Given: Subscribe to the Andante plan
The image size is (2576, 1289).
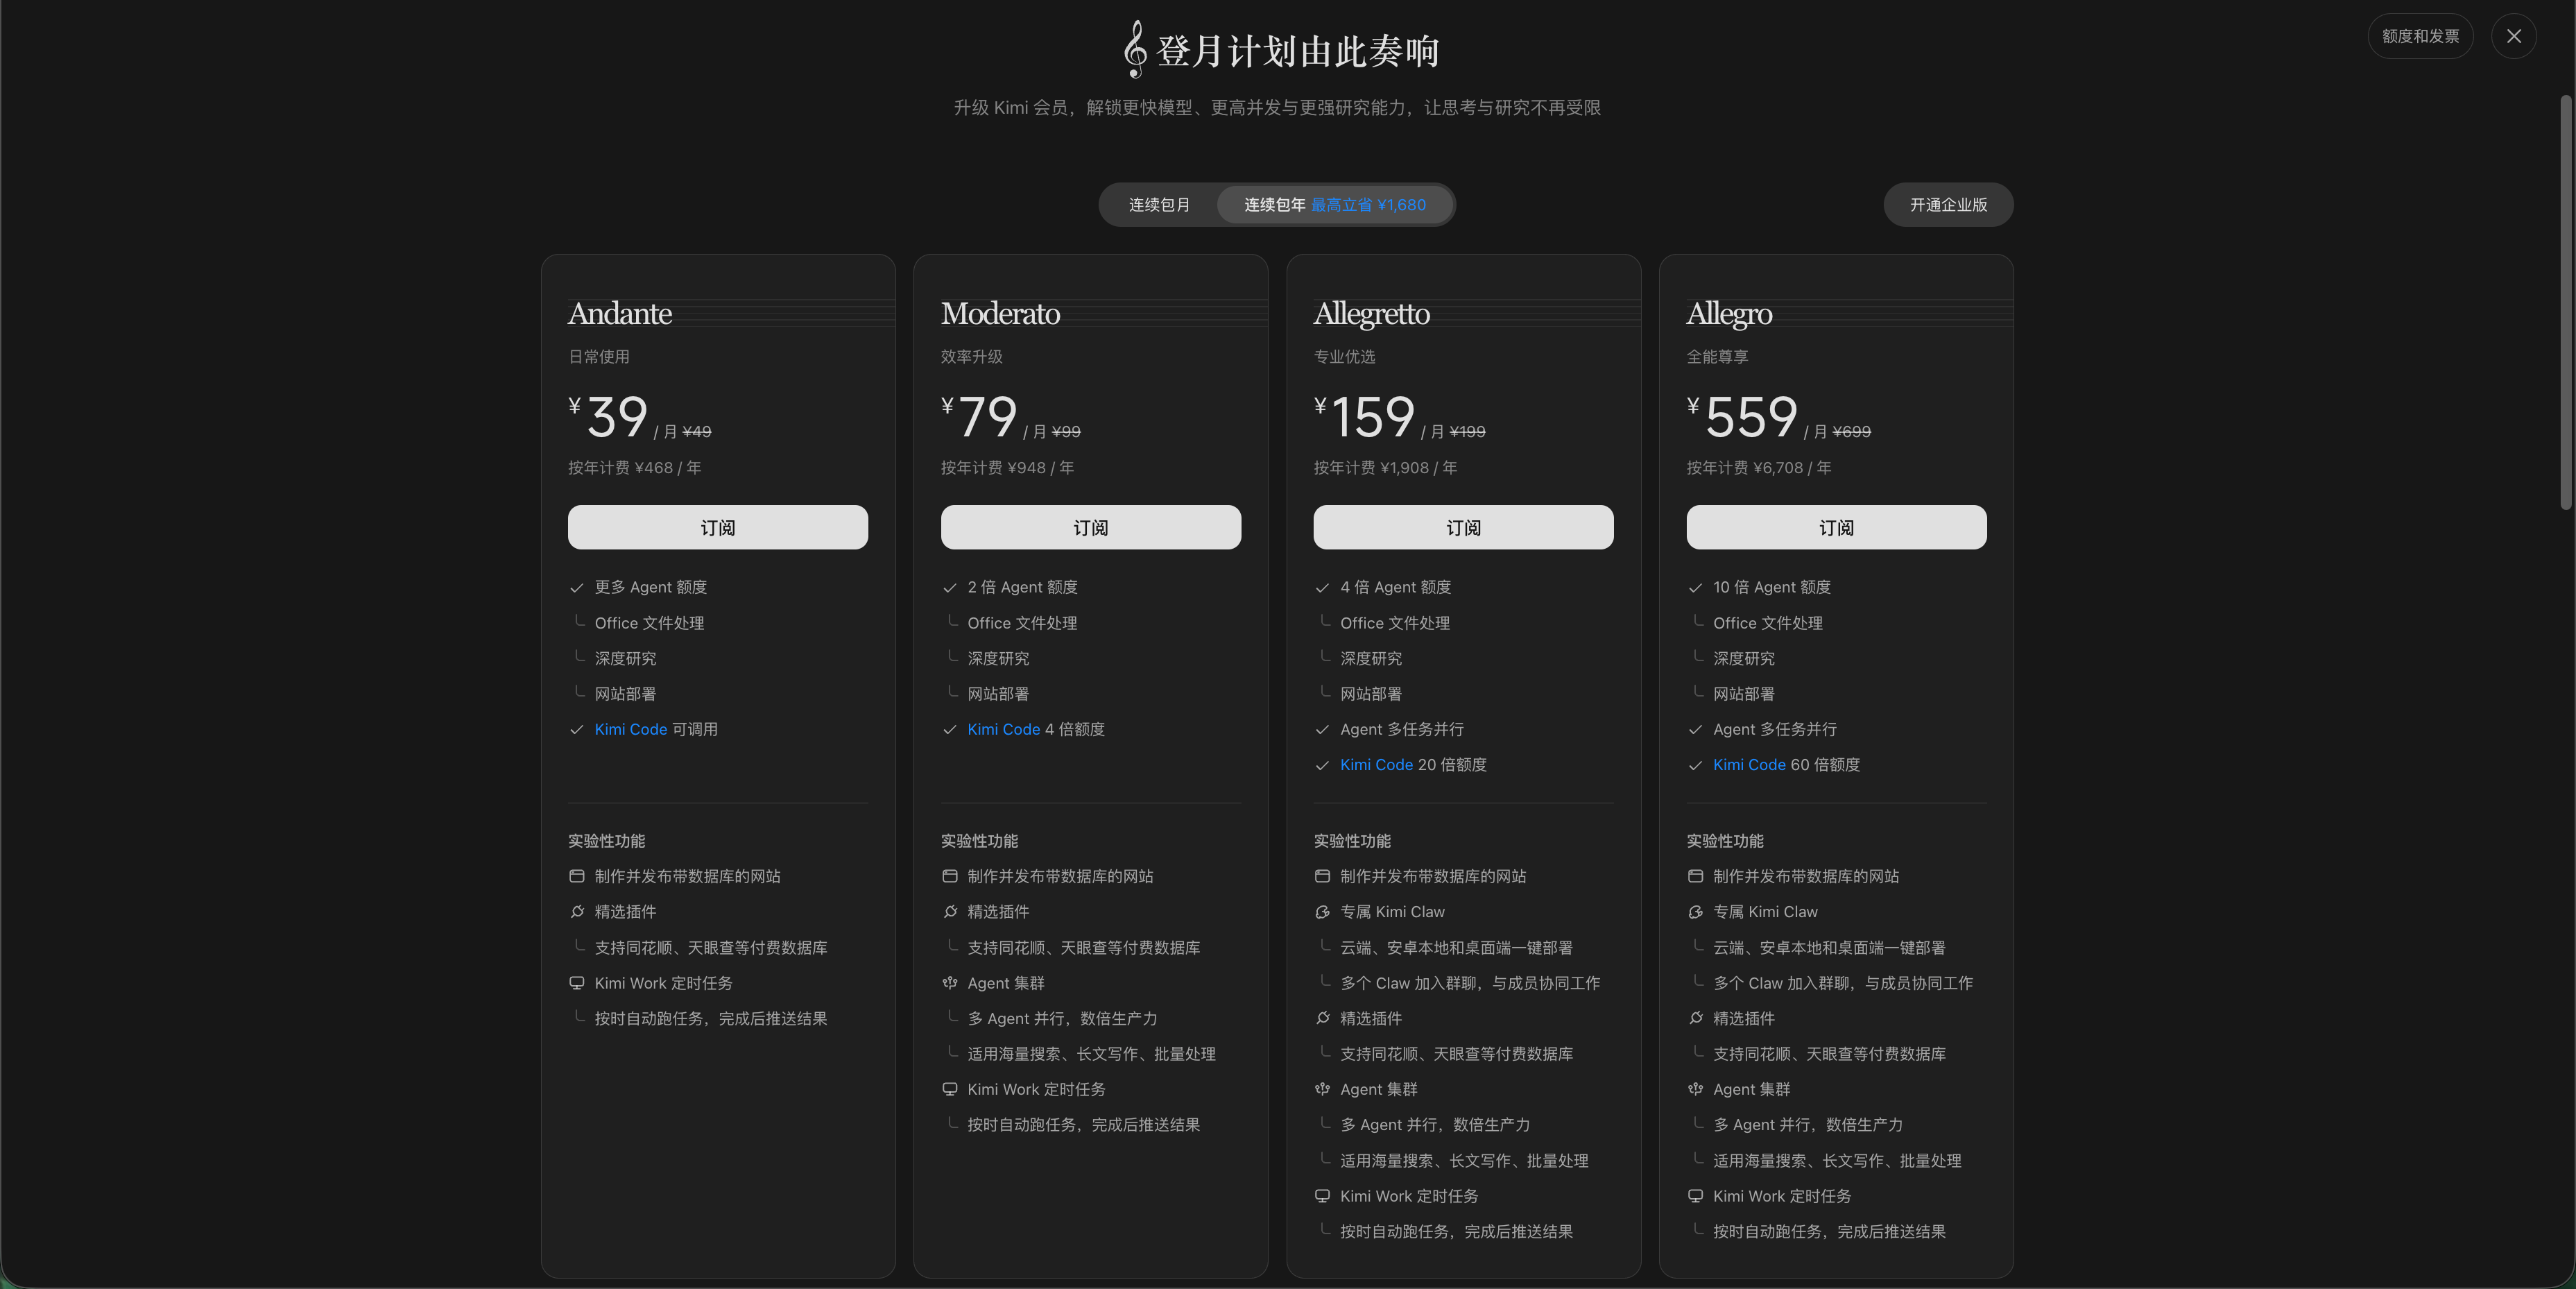Looking at the screenshot, I should tap(718, 527).
